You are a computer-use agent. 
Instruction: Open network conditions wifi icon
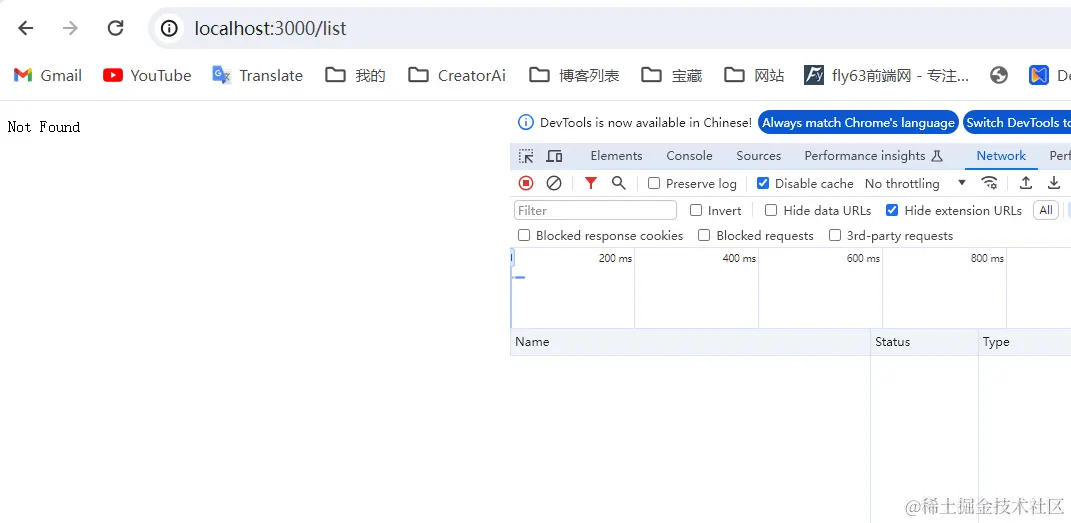point(989,183)
